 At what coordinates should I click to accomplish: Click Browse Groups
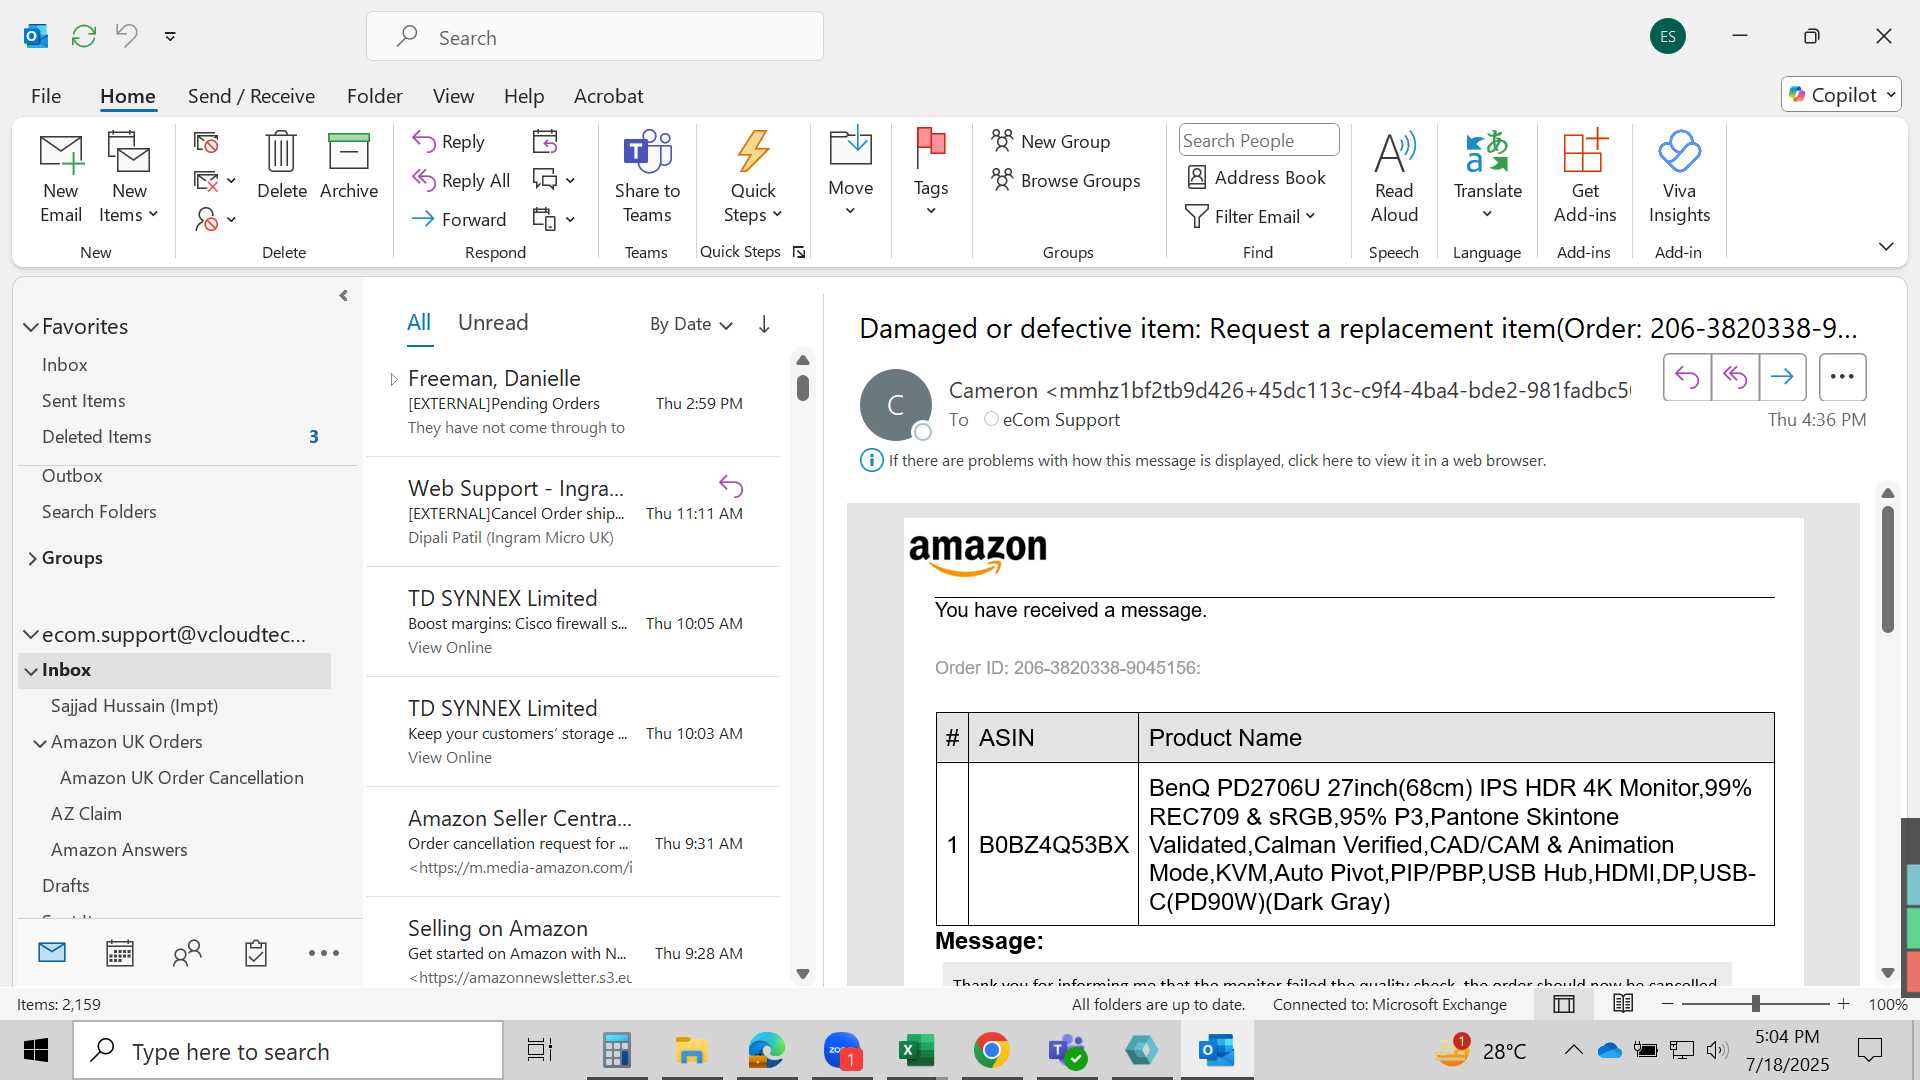tap(1065, 180)
